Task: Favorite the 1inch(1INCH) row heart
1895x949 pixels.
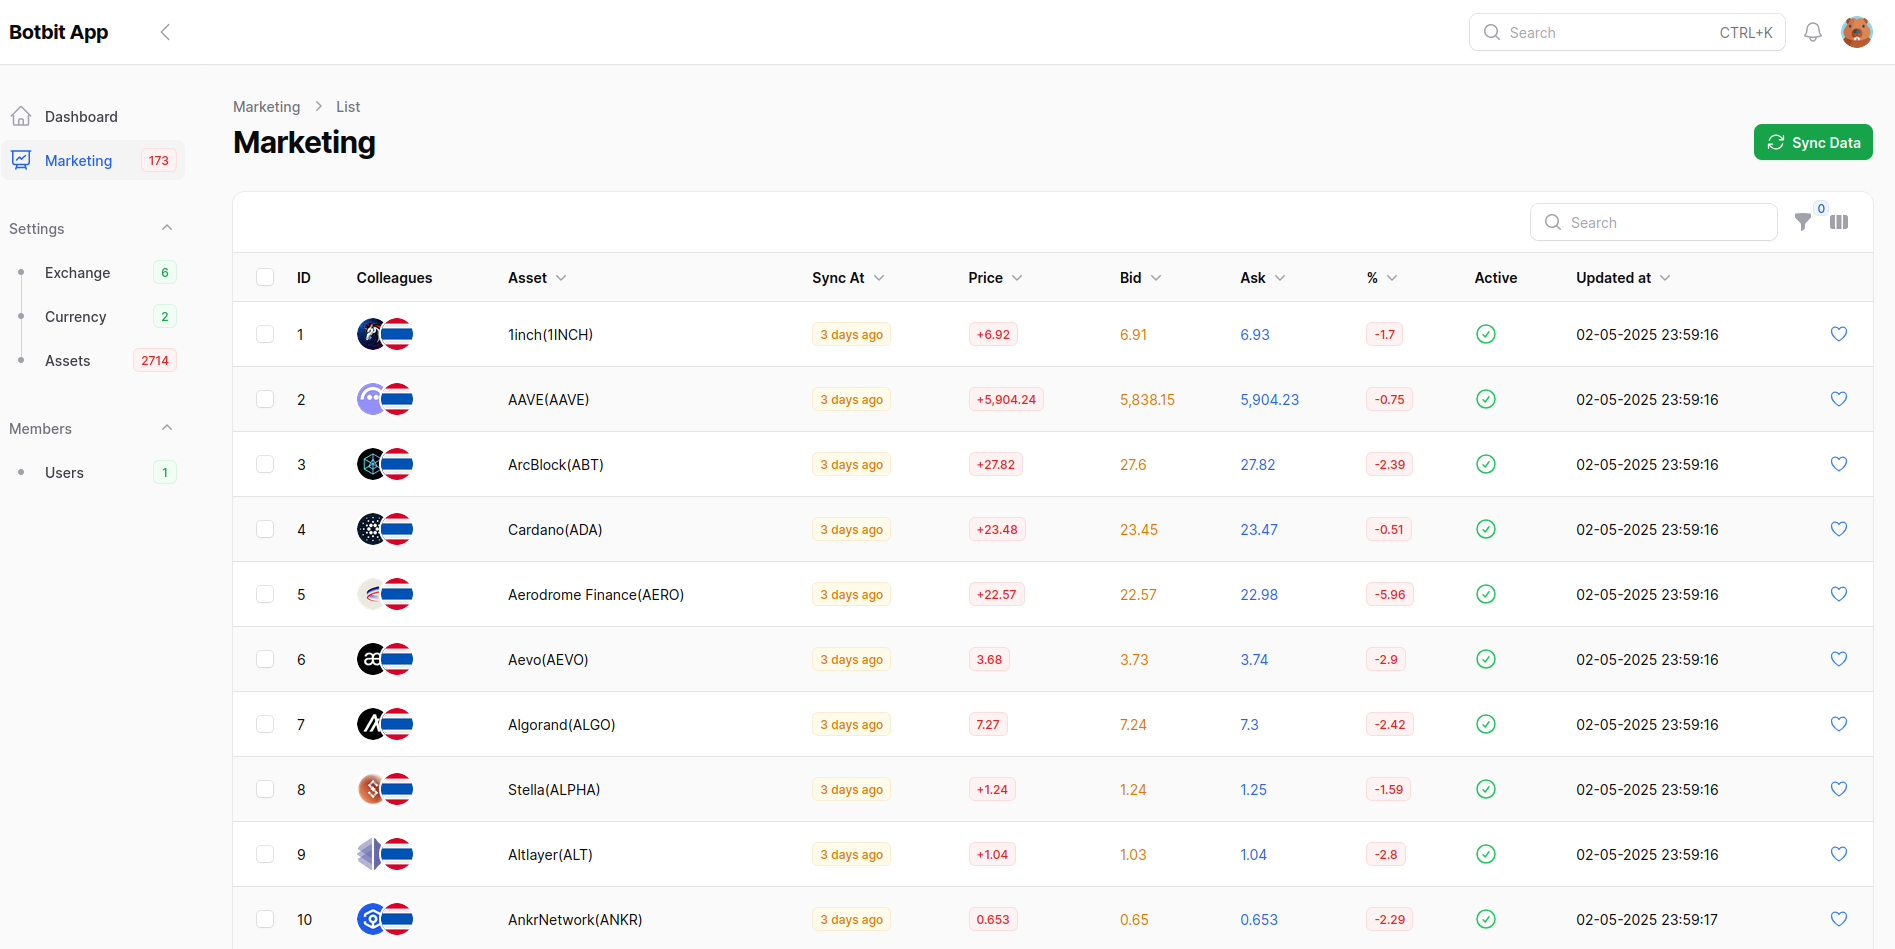Action: tap(1839, 334)
